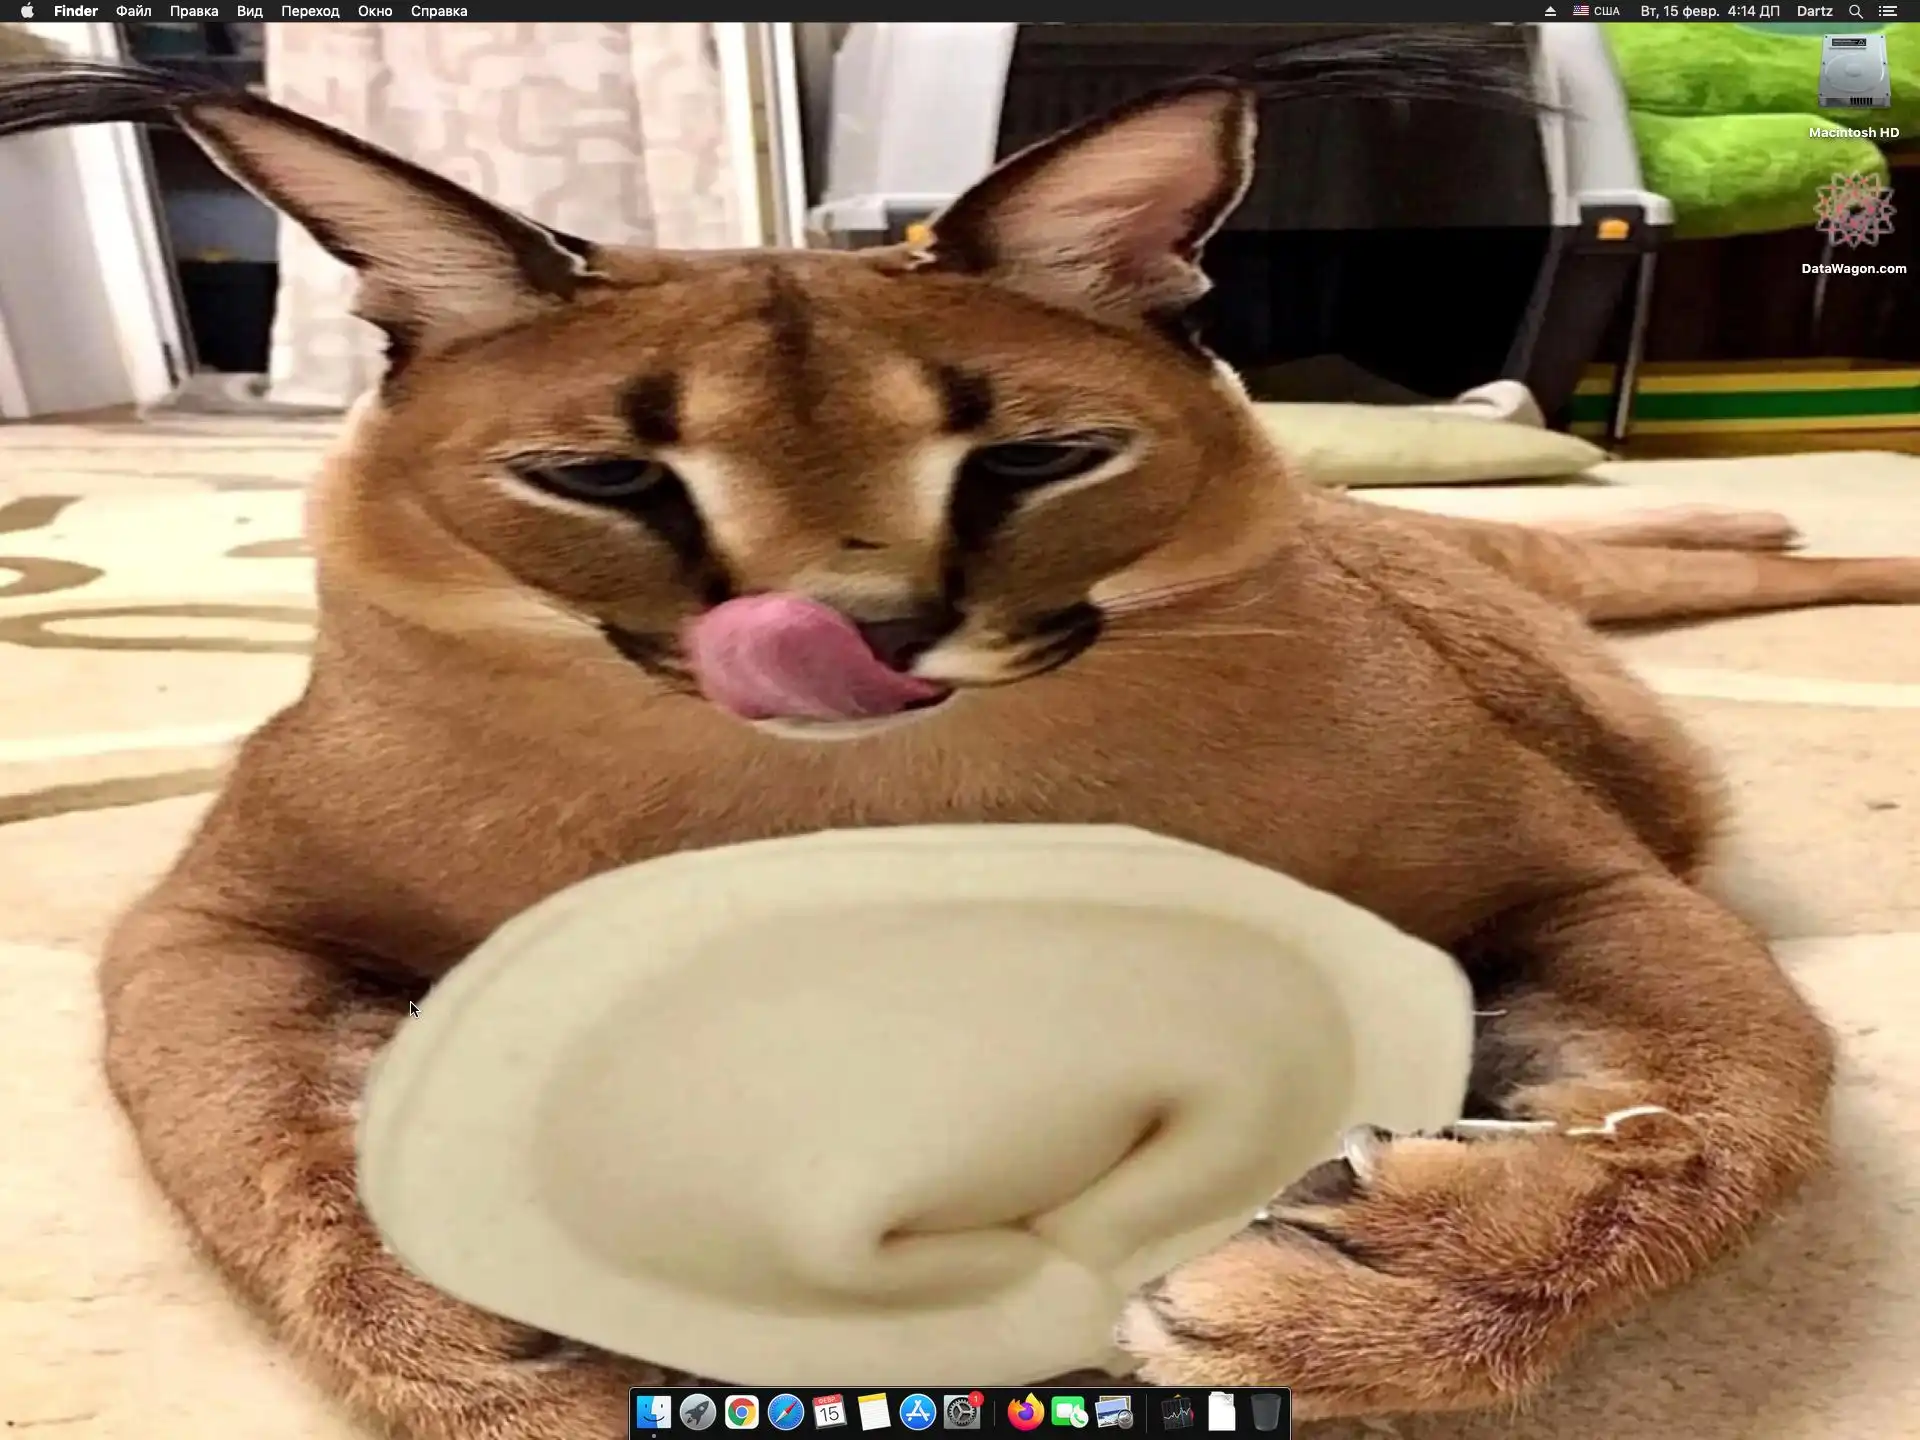Open the Dartz user switching menu
Image resolution: width=1920 pixels, height=1440 pixels.
pyautogui.click(x=1814, y=11)
